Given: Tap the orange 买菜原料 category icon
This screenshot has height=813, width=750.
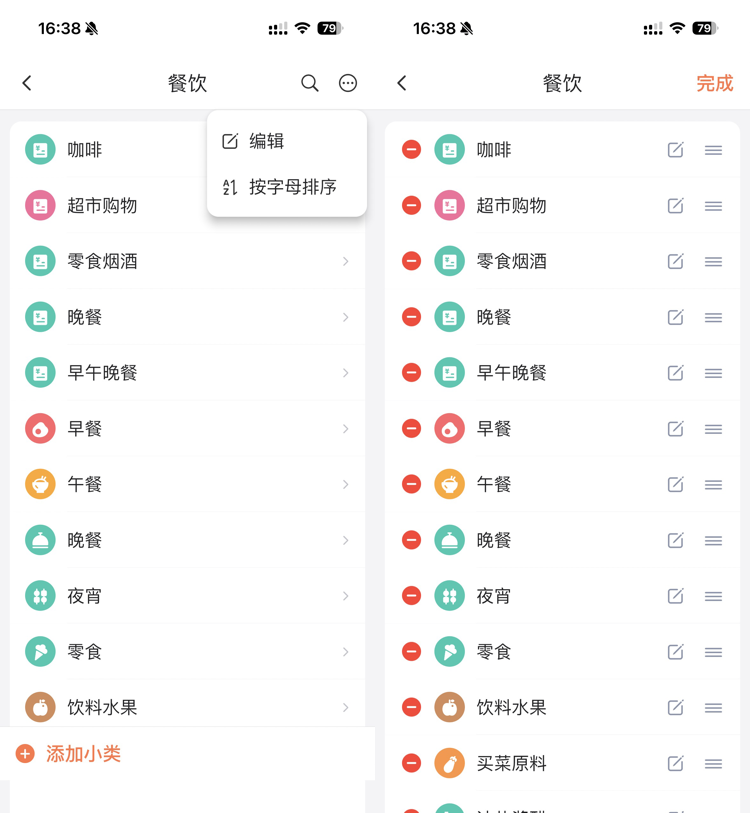Looking at the screenshot, I should (450, 763).
